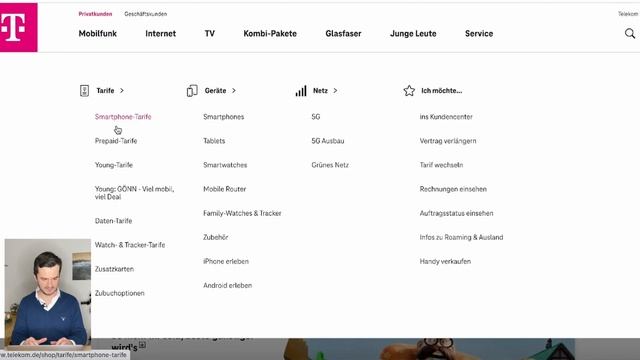Open the 5G link under Netz
Viewport: 640px width, 360px height.
pos(316,117)
